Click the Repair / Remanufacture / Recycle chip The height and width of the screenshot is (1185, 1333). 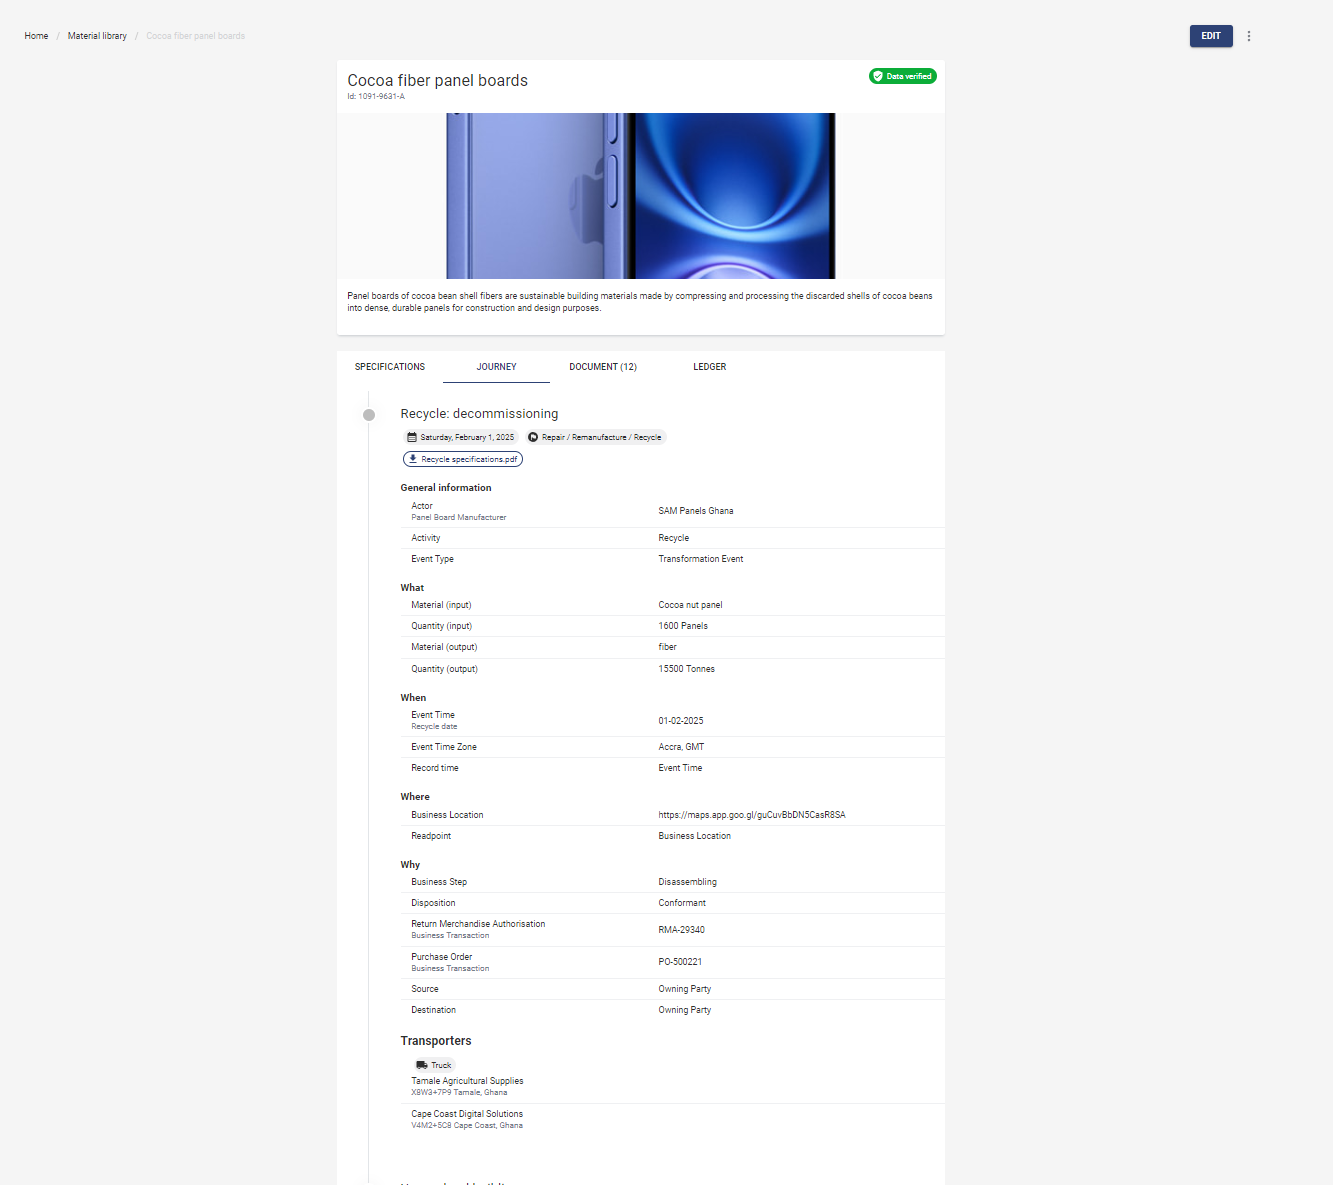(595, 437)
